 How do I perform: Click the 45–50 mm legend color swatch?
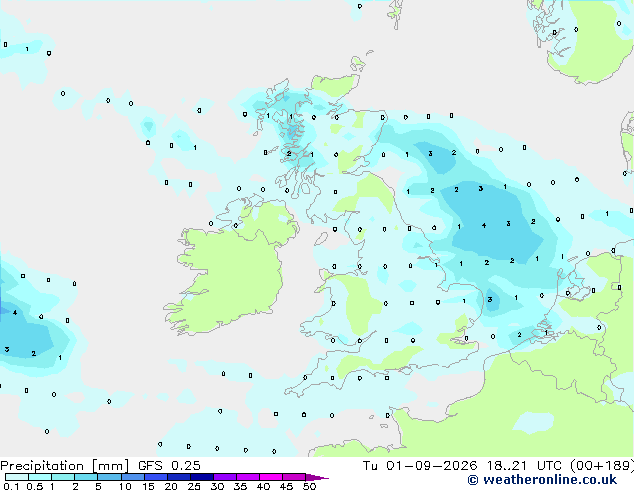[294, 477]
